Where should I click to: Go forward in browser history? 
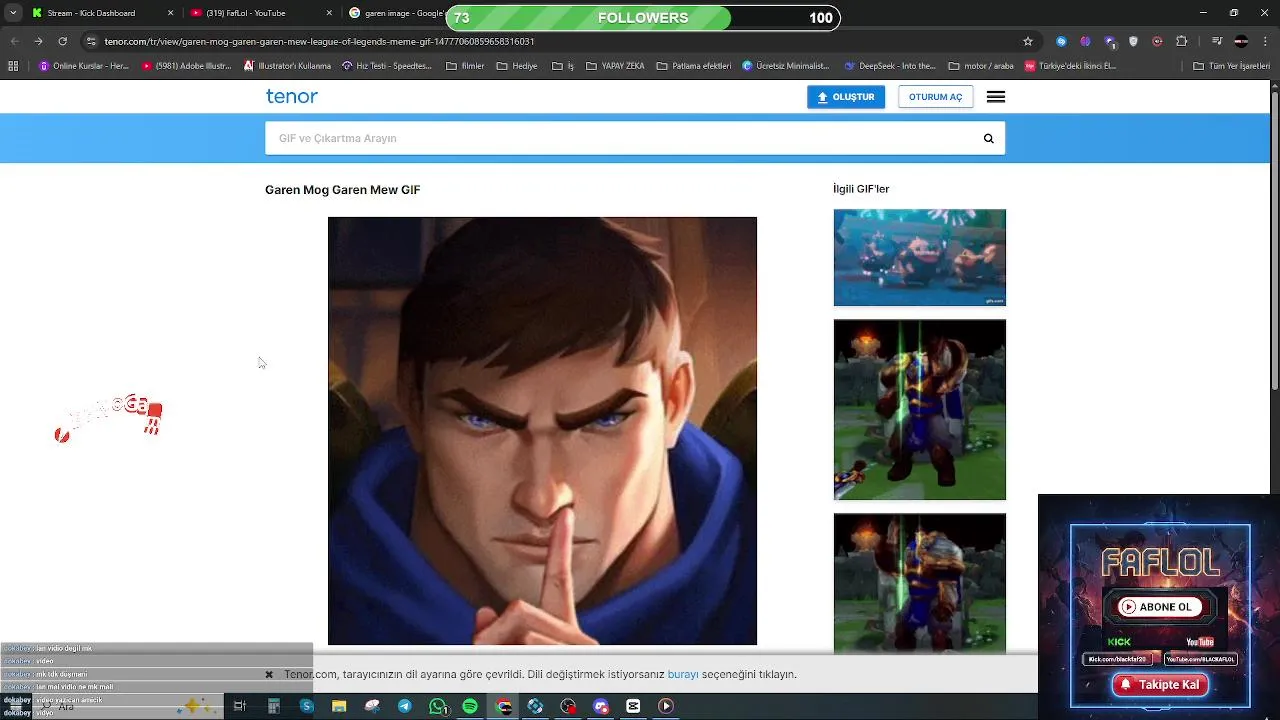[x=38, y=41]
